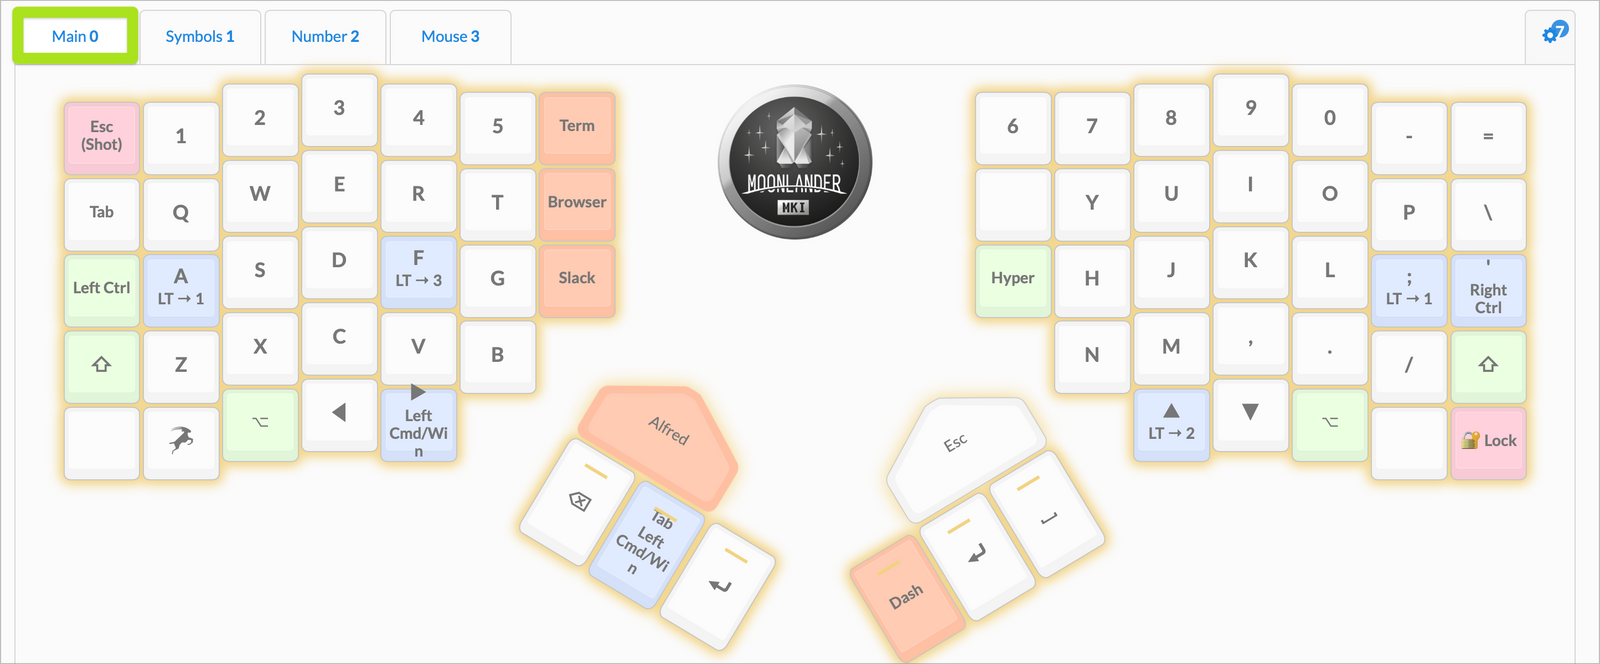Open the settings gear icon
The height and width of the screenshot is (664, 1600).
coord(1554,34)
